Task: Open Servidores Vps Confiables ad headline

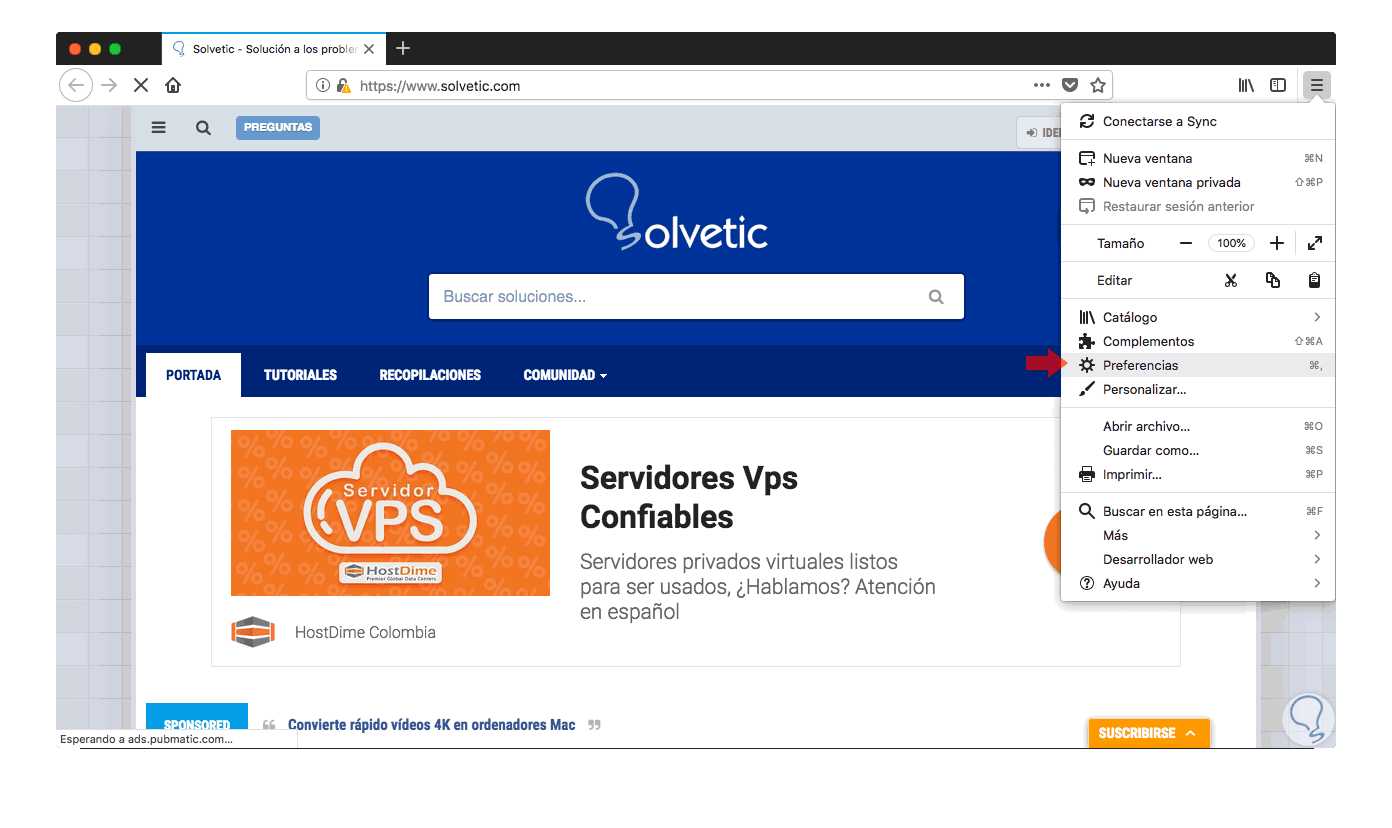Action: [x=689, y=497]
